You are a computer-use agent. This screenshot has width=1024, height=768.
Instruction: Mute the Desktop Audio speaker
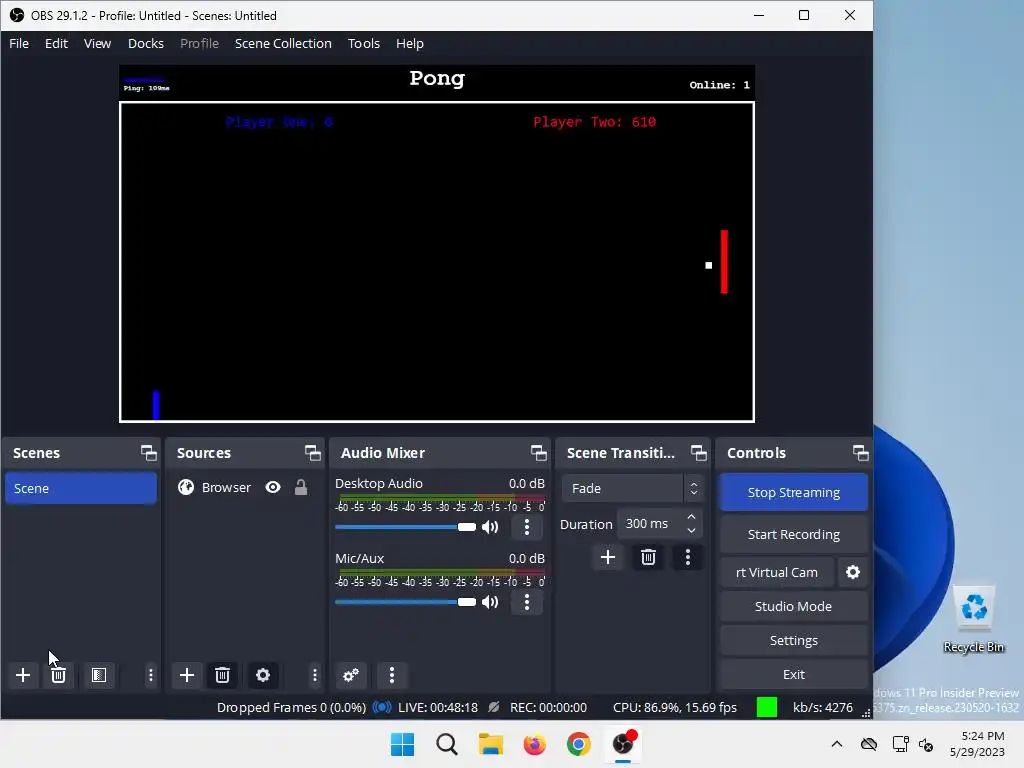pos(490,527)
